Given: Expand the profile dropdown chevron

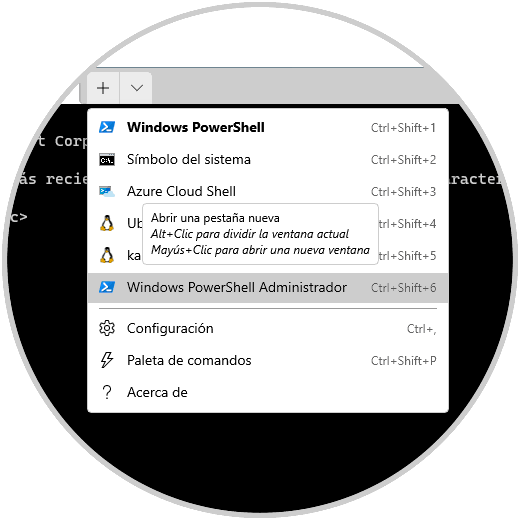Looking at the screenshot, I should [x=137, y=88].
